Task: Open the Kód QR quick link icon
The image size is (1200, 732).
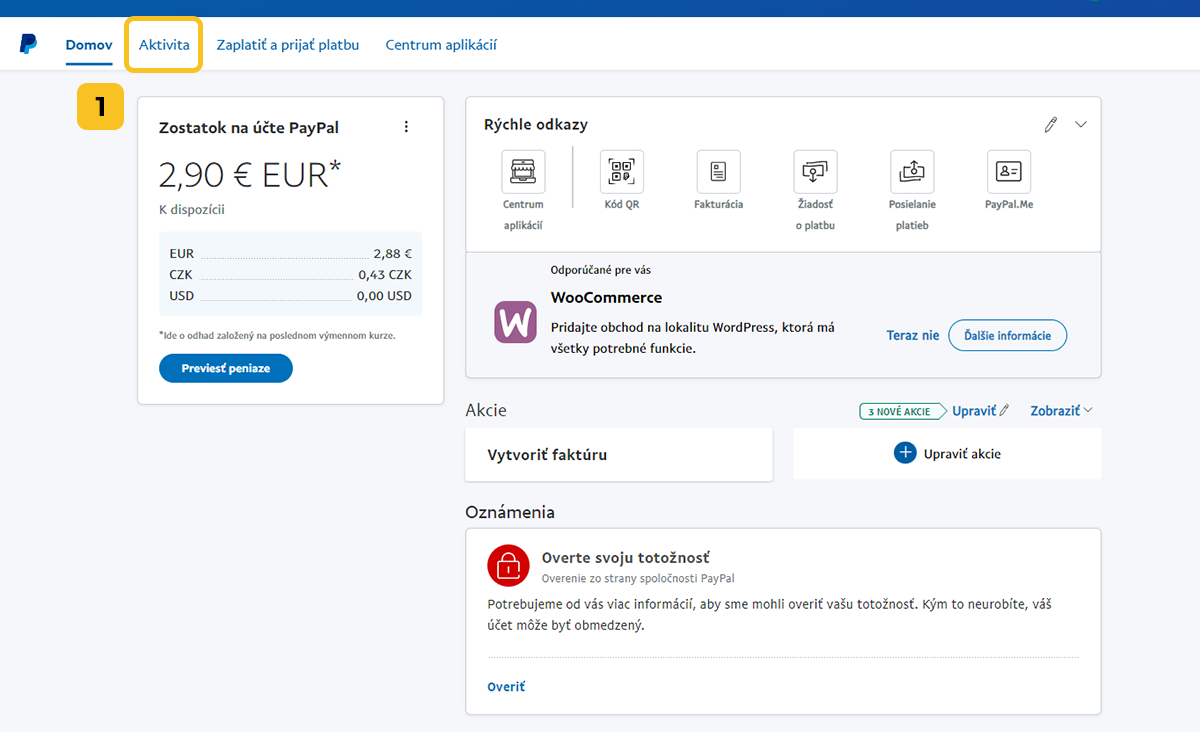Action: (x=621, y=171)
